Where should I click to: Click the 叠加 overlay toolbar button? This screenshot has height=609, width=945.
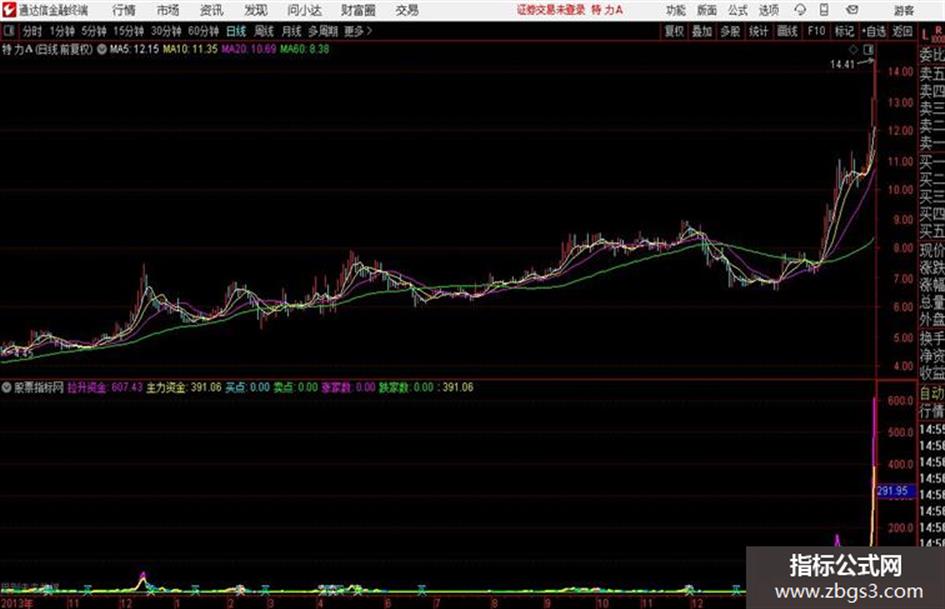click(x=702, y=31)
